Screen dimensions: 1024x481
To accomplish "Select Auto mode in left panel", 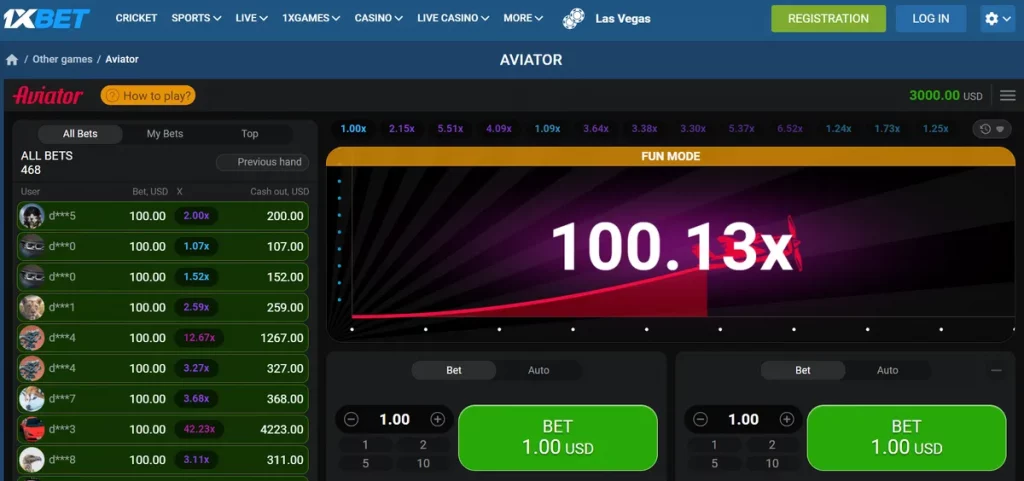I will click(x=539, y=370).
